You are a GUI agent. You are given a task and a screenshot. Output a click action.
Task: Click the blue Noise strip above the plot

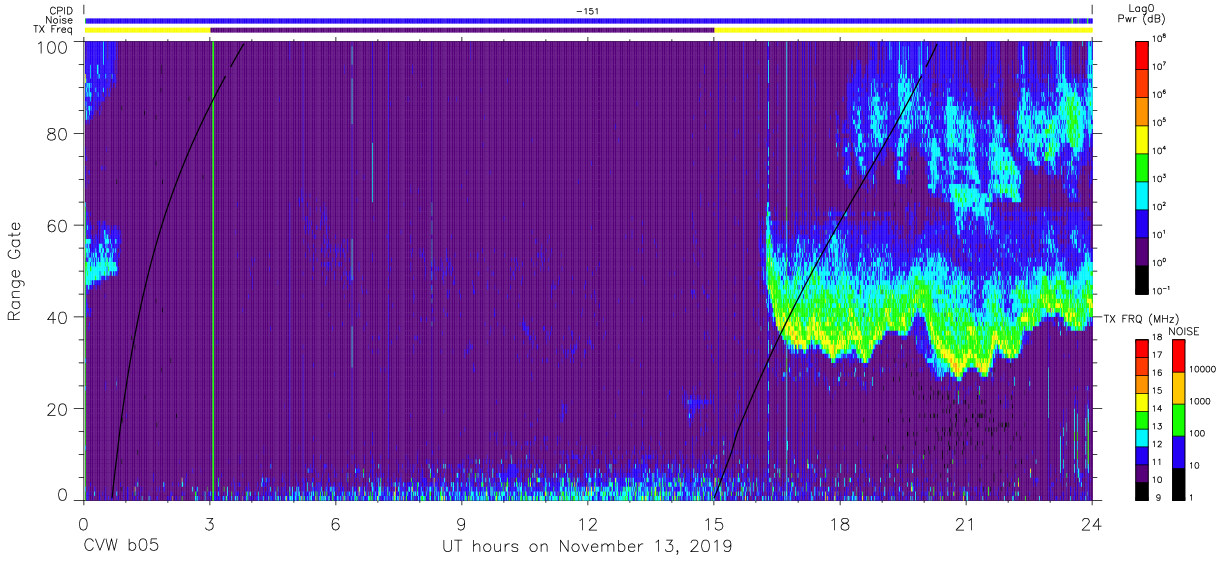(x=588, y=20)
